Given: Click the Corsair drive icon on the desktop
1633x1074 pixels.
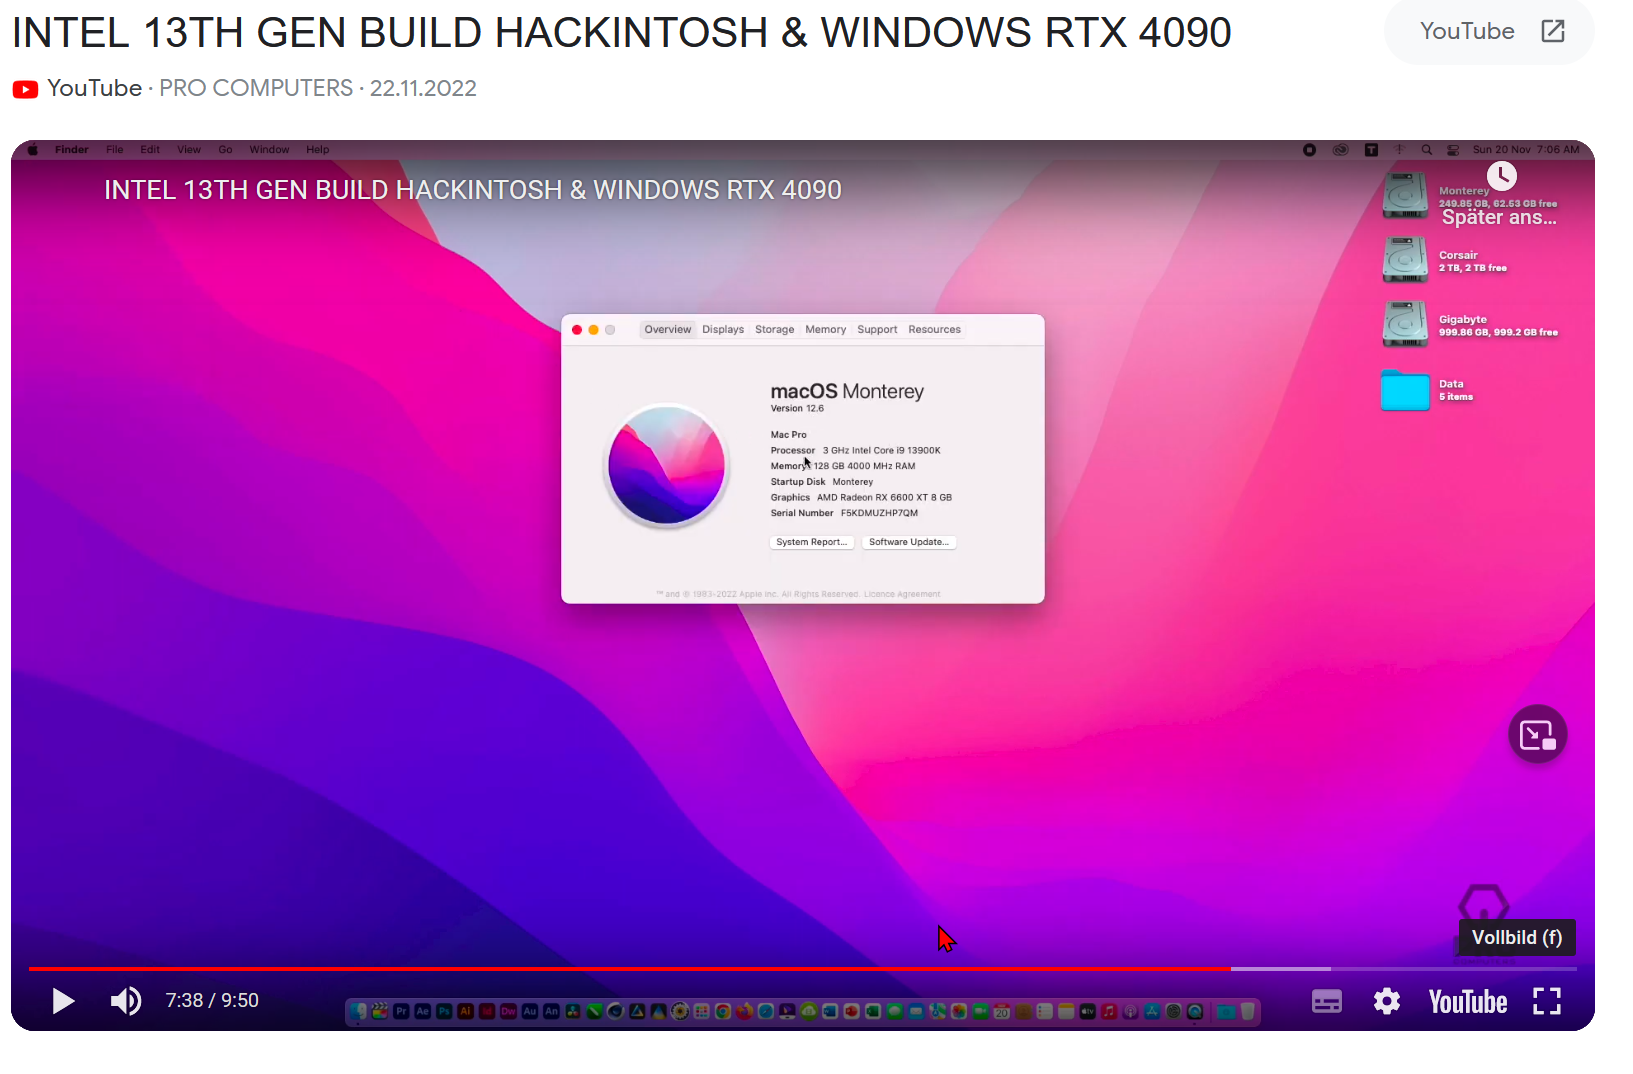Looking at the screenshot, I should (1405, 260).
